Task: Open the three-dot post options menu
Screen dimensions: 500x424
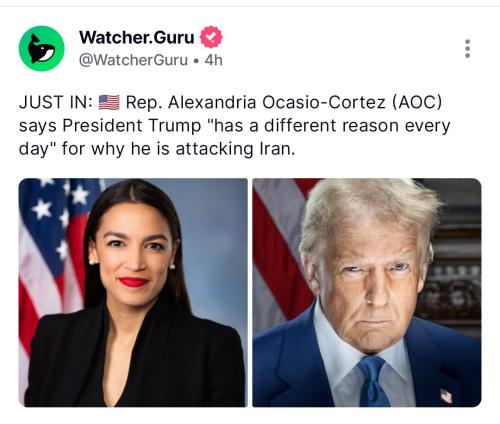Action: 467,49
